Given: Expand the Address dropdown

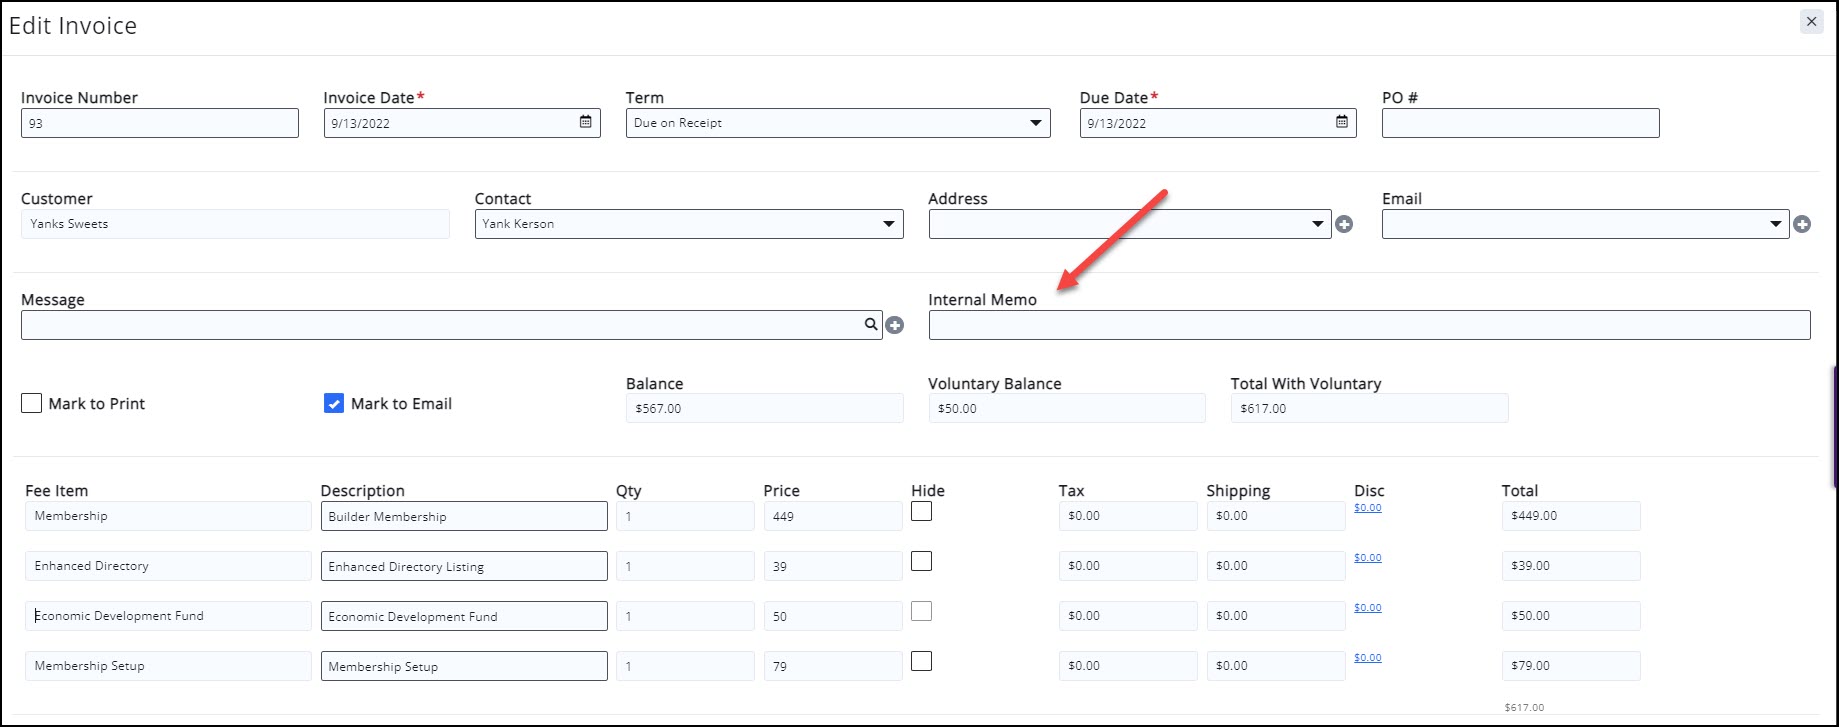Looking at the screenshot, I should click(1317, 224).
